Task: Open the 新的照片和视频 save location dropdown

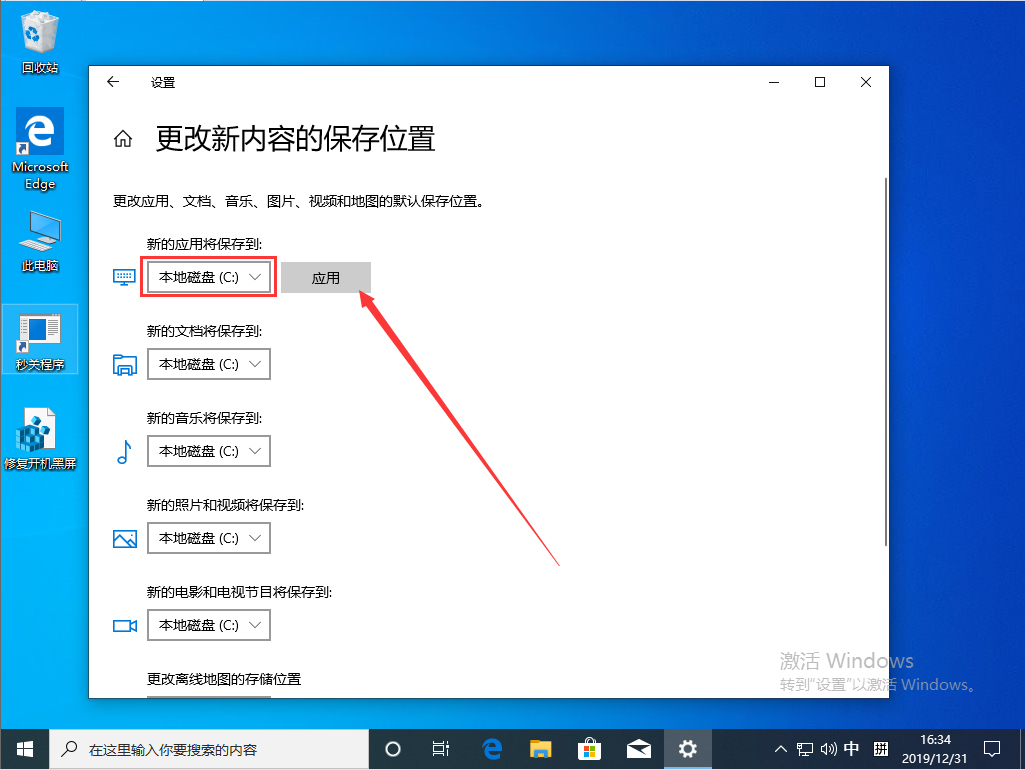Action: click(x=208, y=538)
